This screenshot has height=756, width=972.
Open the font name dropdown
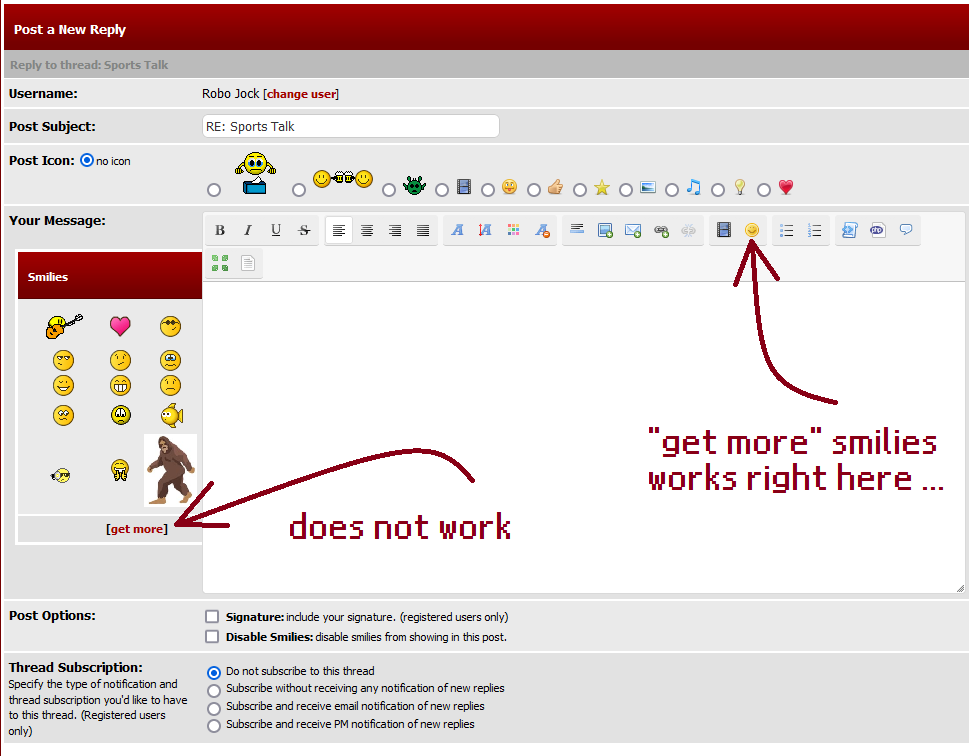(x=457, y=231)
